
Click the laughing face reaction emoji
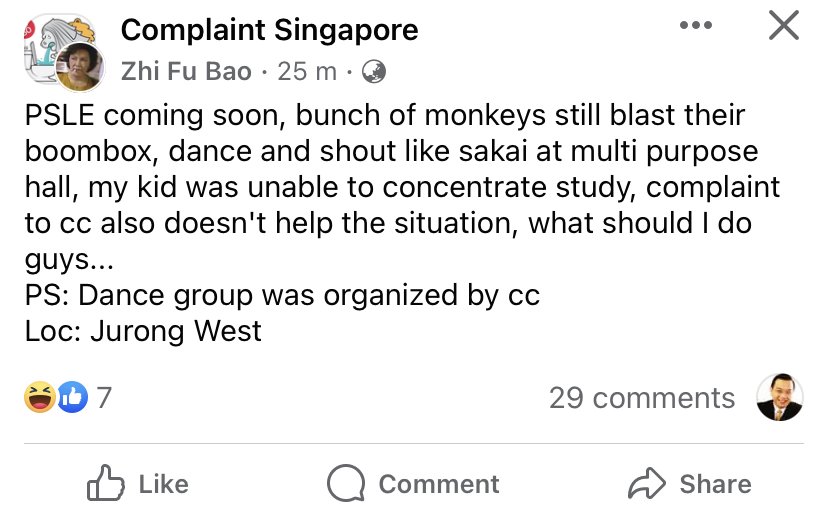[39, 398]
